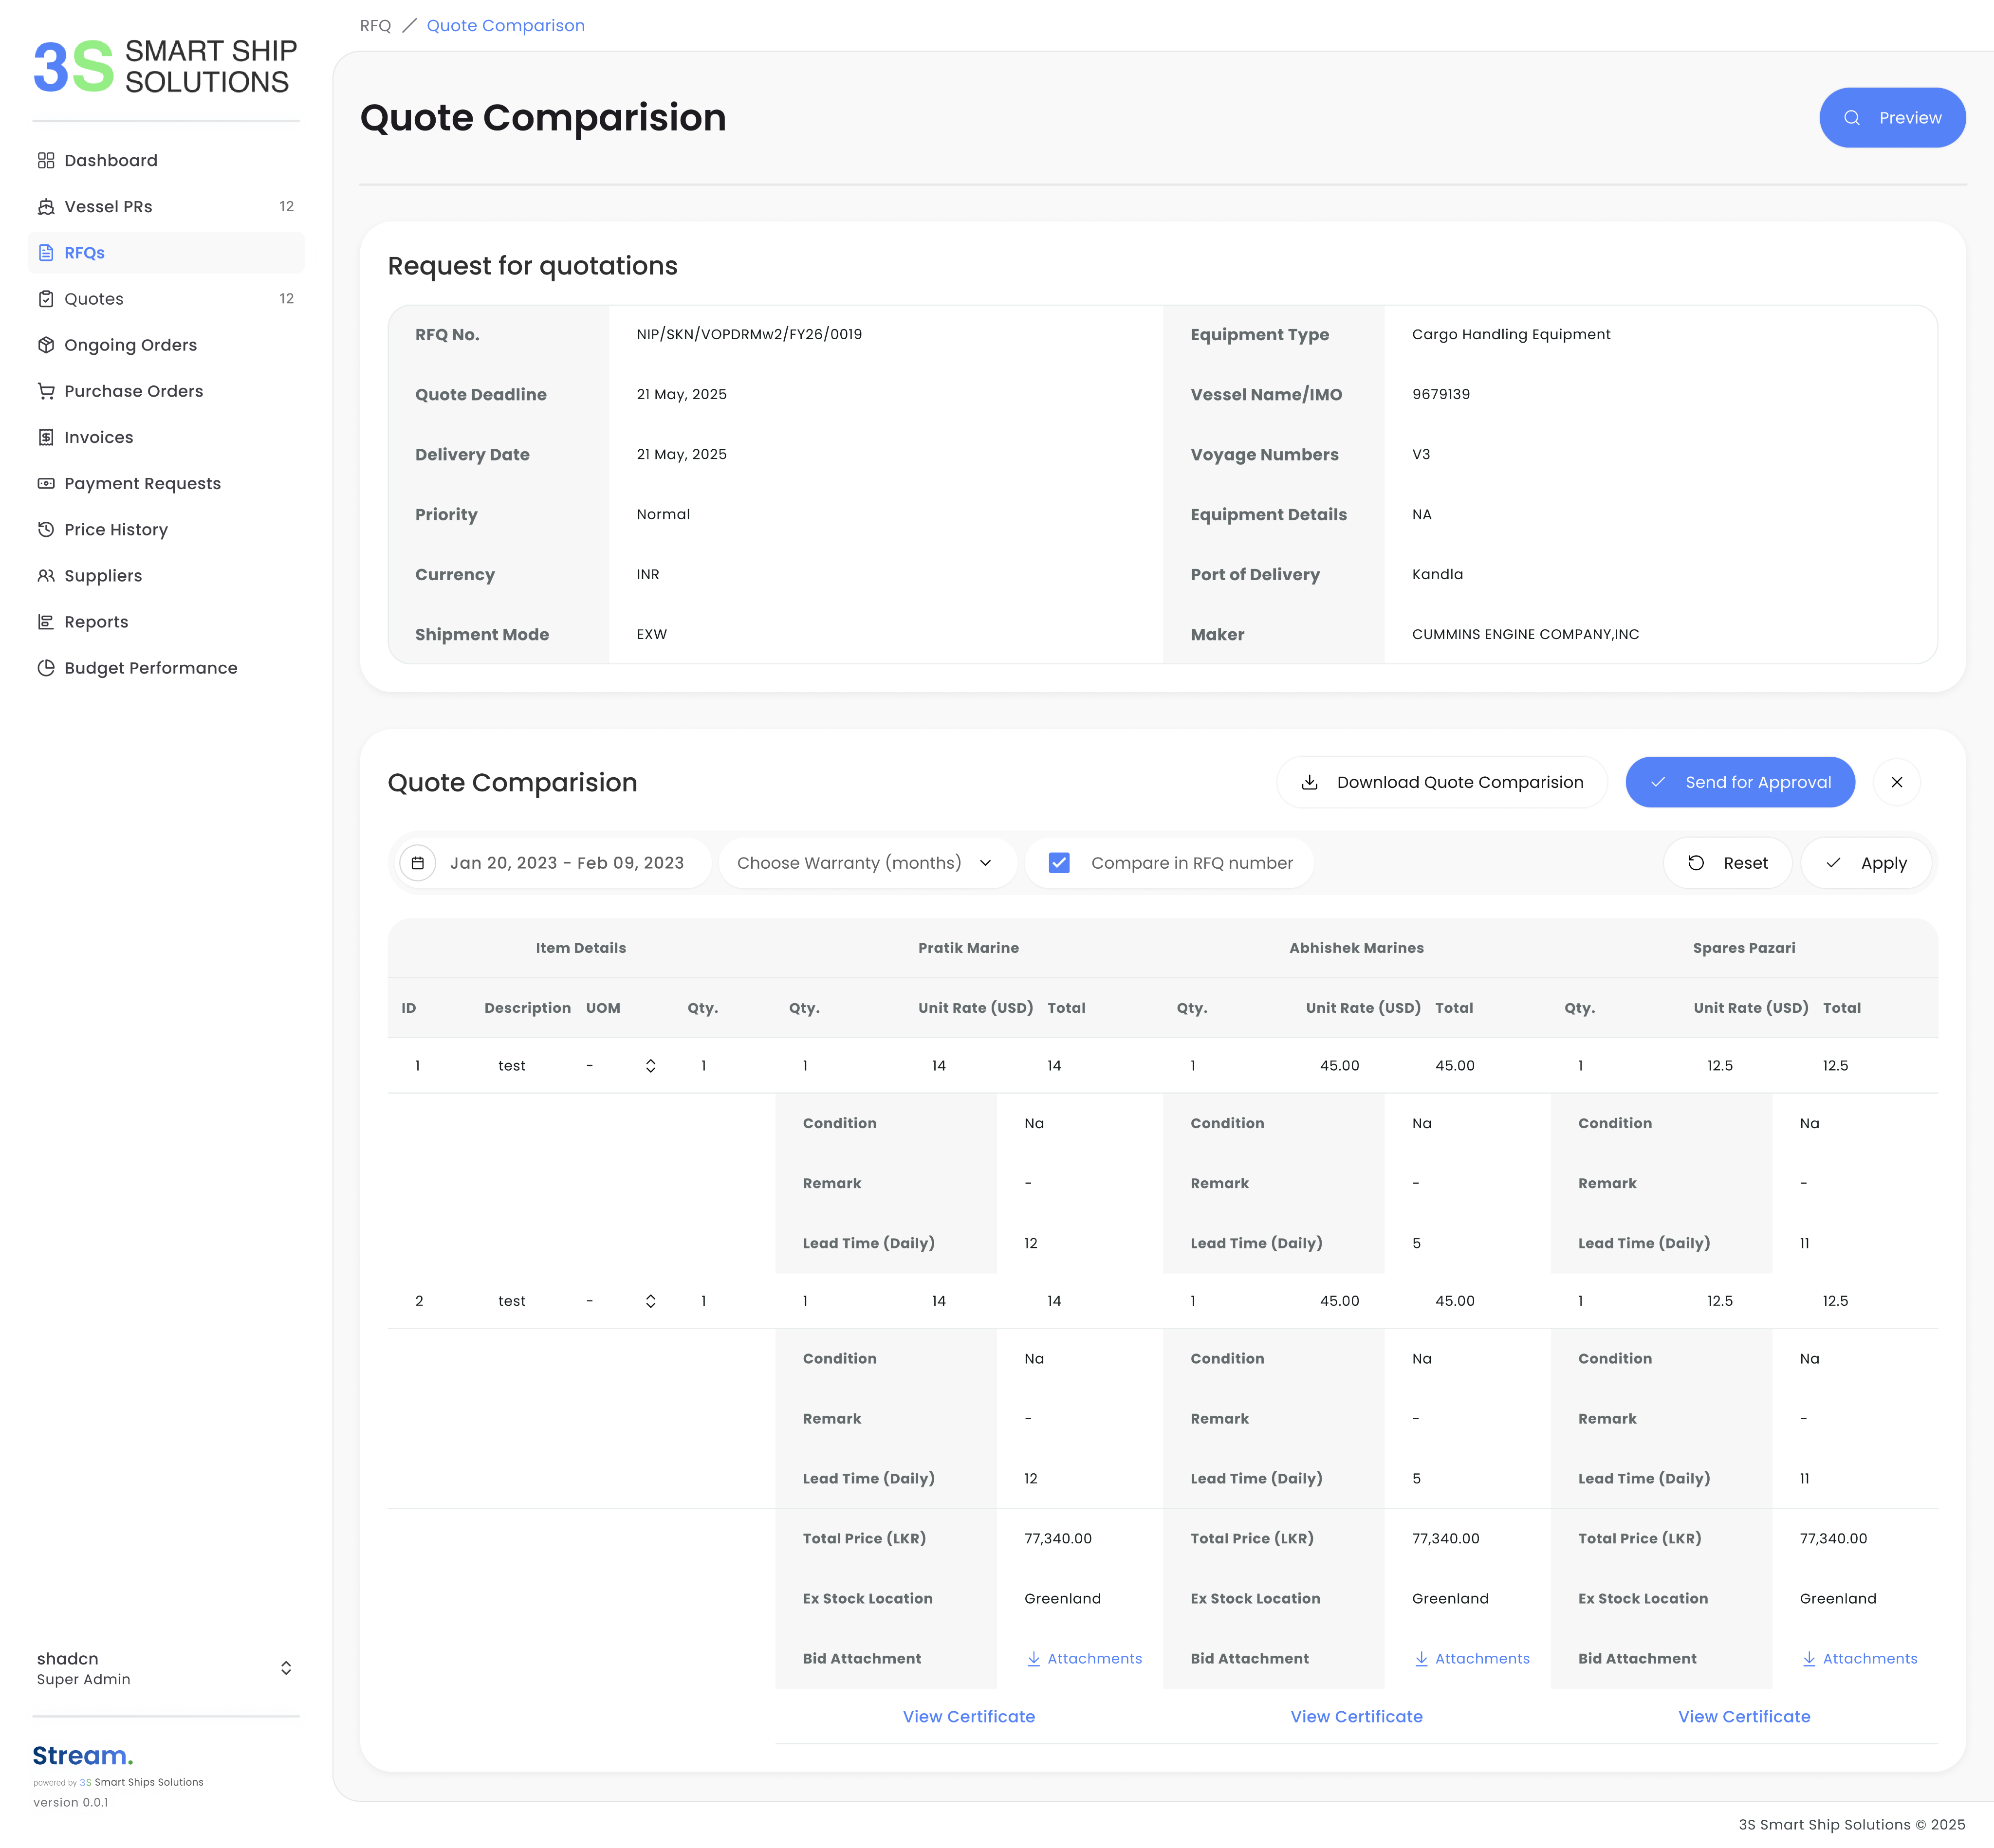This screenshot has width=1994, height=1848.
Task: Open View Certificate for Abhishek Marines
Action: [x=1356, y=1717]
